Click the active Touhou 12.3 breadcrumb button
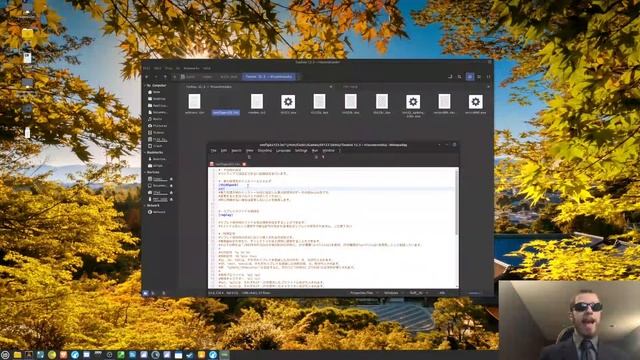 click(x=270, y=76)
